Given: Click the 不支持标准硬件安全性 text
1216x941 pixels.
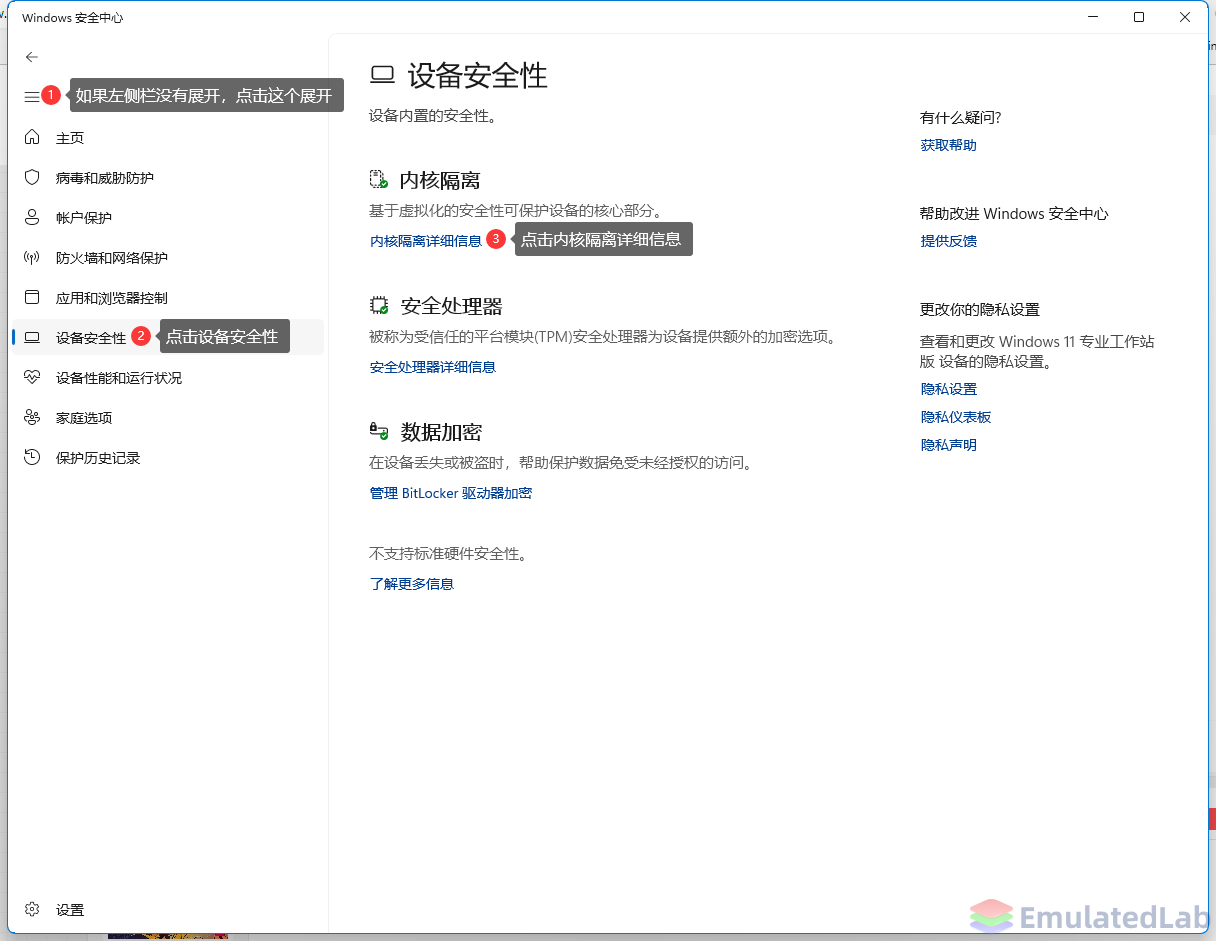Looking at the screenshot, I should coord(448,554).
